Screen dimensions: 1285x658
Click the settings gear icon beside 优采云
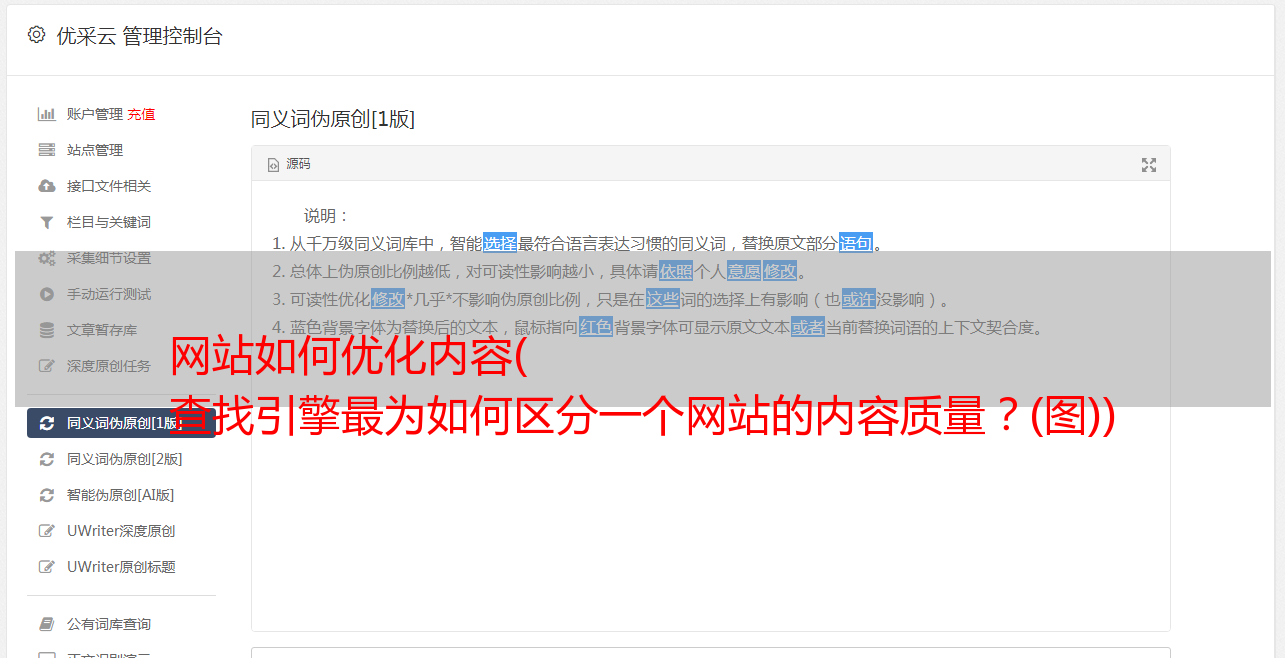click(x=37, y=35)
